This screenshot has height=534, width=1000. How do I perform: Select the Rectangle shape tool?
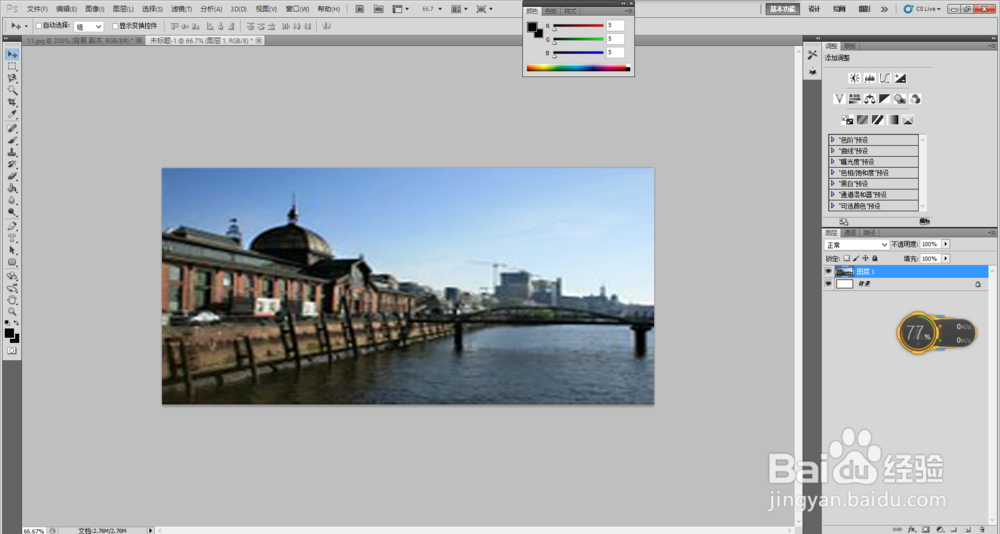(12, 262)
